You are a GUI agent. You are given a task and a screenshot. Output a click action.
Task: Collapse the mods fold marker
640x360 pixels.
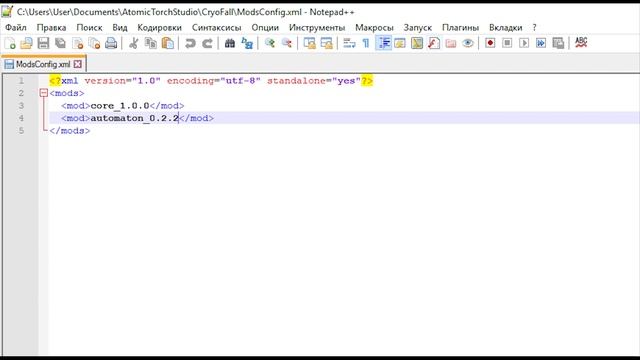[x=44, y=93]
